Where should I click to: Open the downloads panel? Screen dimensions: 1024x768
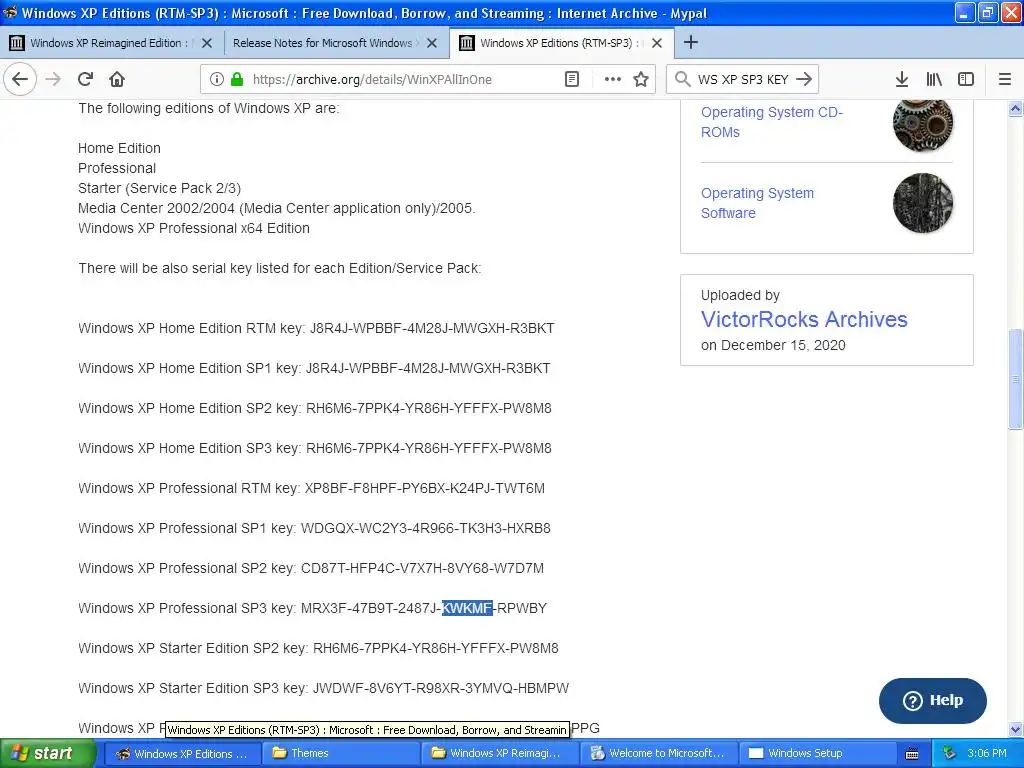coord(902,79)
